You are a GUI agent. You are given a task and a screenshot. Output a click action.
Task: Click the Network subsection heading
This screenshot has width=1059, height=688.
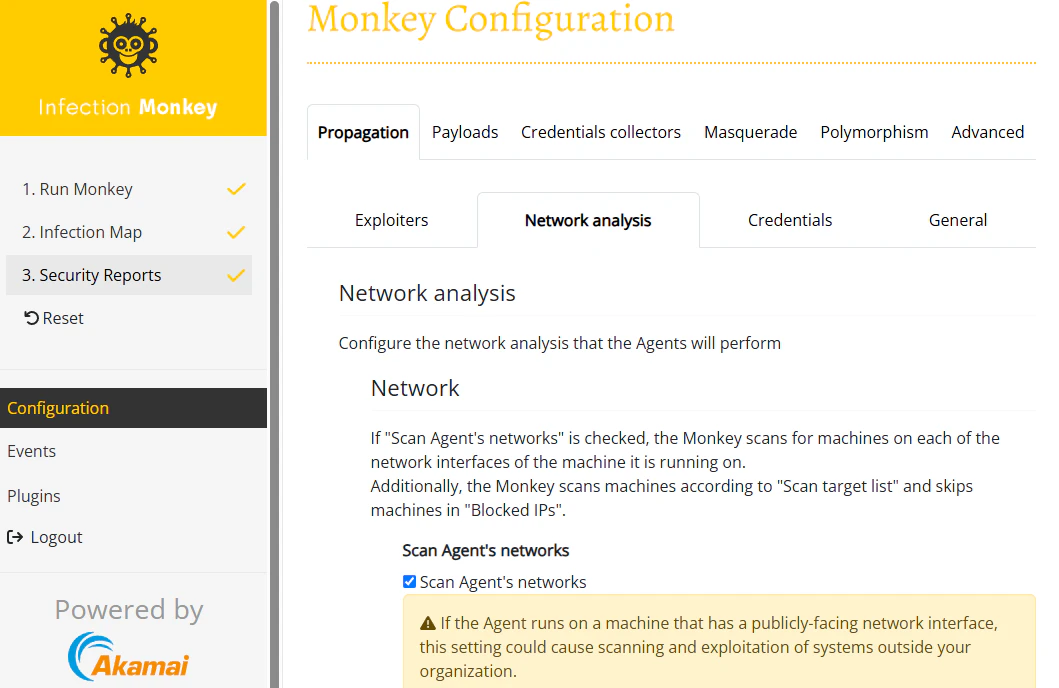pos(415,388)
